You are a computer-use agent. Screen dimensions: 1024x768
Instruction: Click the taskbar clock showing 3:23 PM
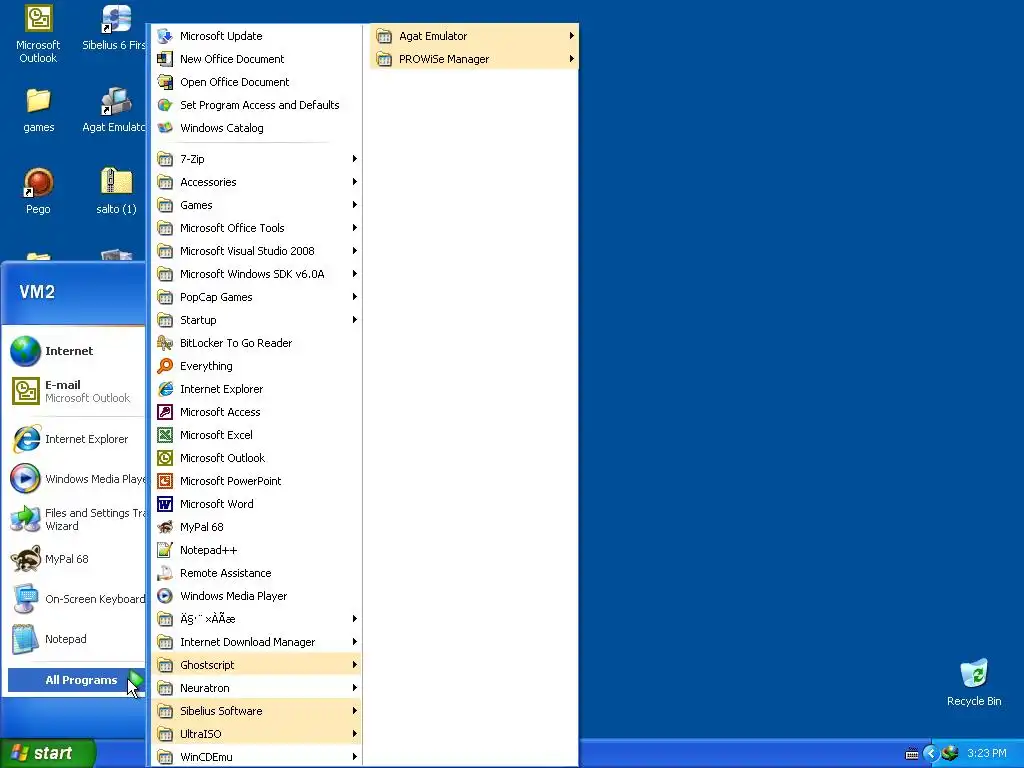click(x=987, y=754)
